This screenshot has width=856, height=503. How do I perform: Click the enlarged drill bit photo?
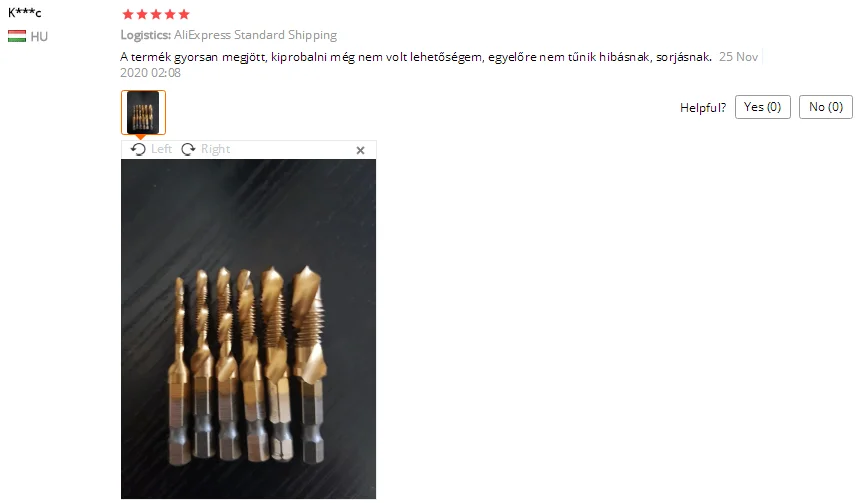248,329
